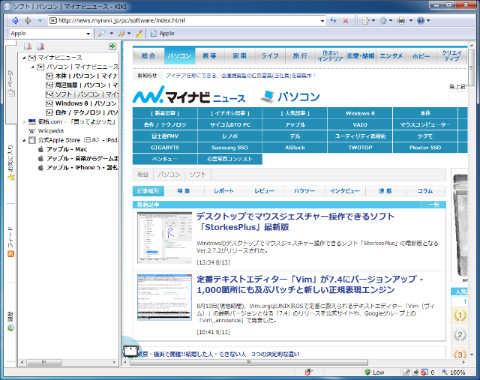The height and width of the screenshot is (380, 480).
Task: Select the パソコン site navigation tab
Action: tap(179, 56)
